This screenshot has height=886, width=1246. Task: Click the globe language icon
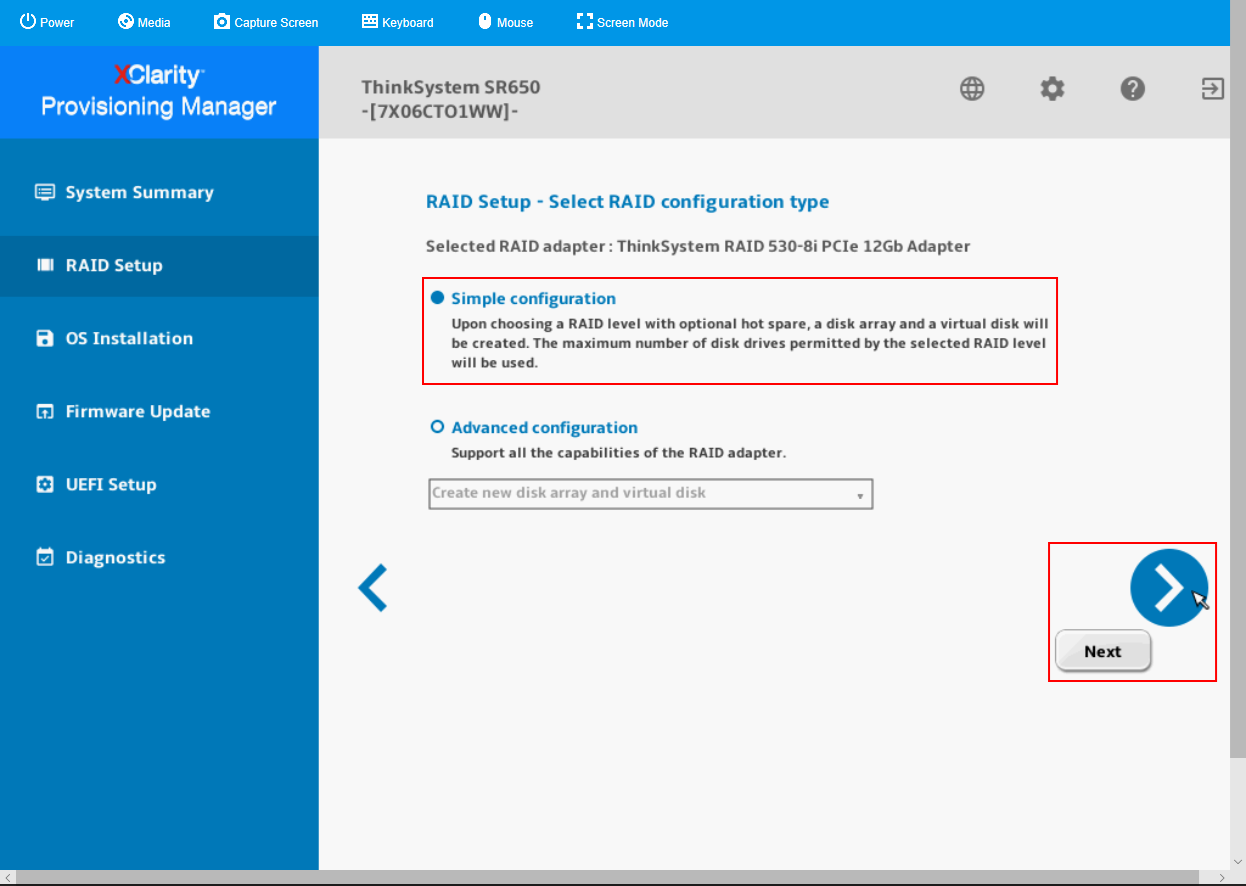pos(972,89)
